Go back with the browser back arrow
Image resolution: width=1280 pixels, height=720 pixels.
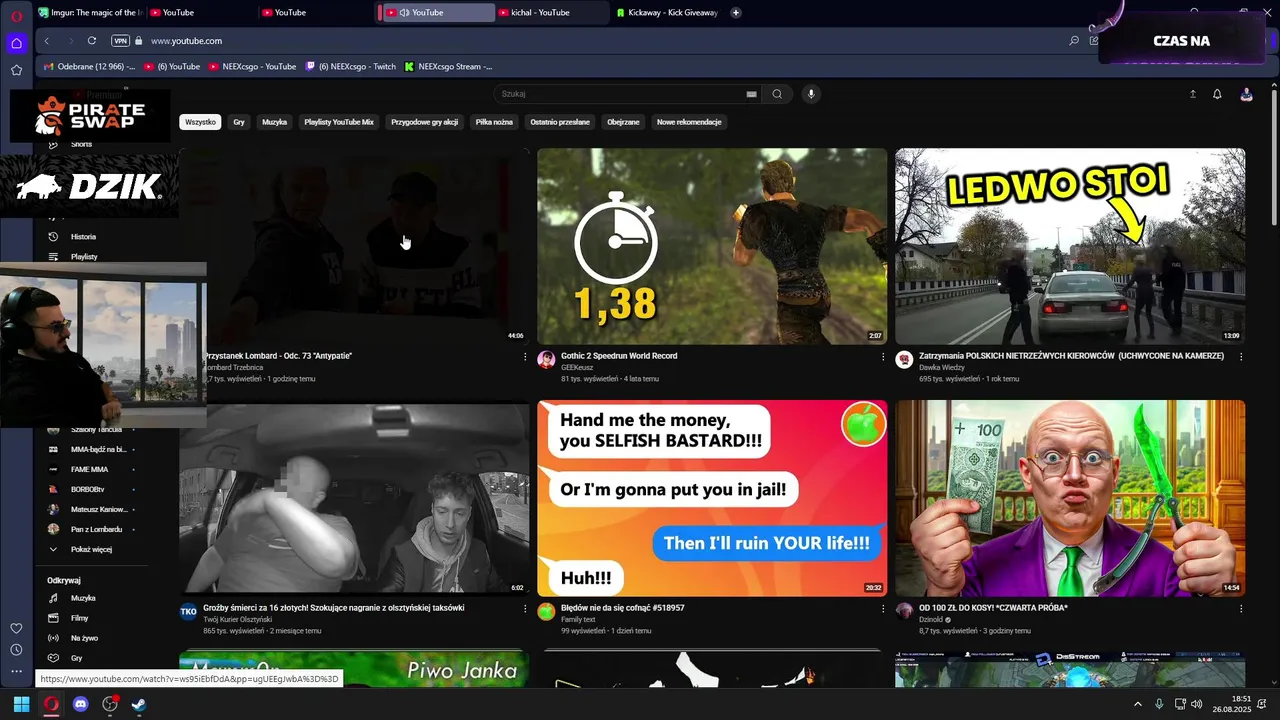(47, 41)
